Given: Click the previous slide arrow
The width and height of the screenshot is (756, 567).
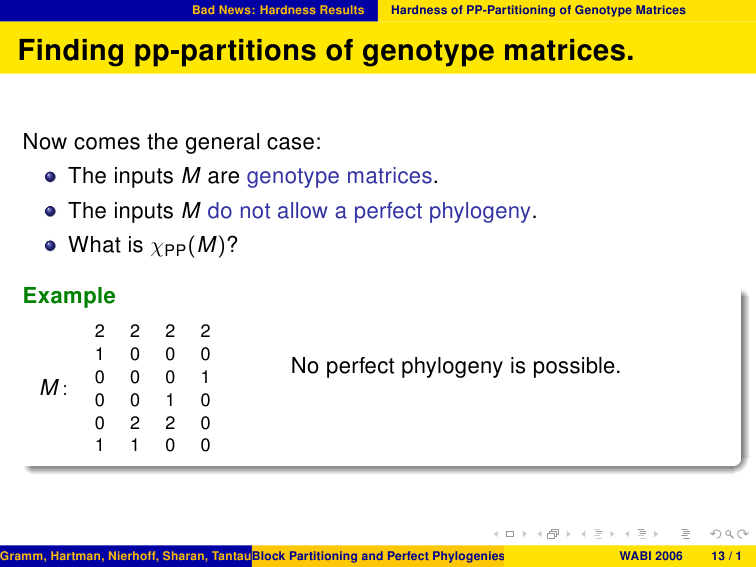Looking at the screenshot, I should 496,534.
